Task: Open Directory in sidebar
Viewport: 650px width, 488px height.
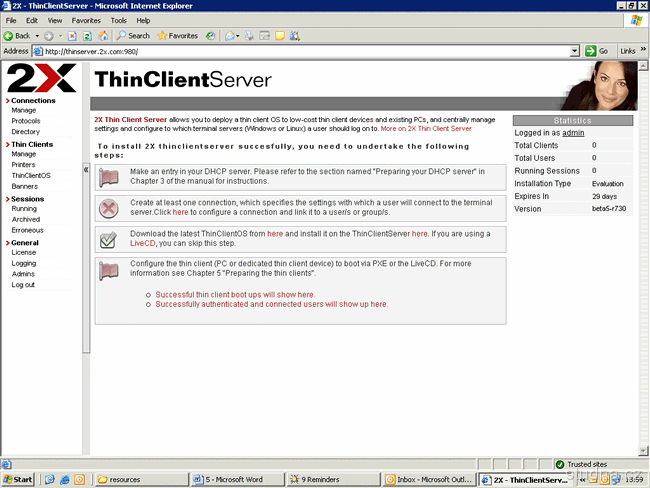Action: [x=26, y=132]
